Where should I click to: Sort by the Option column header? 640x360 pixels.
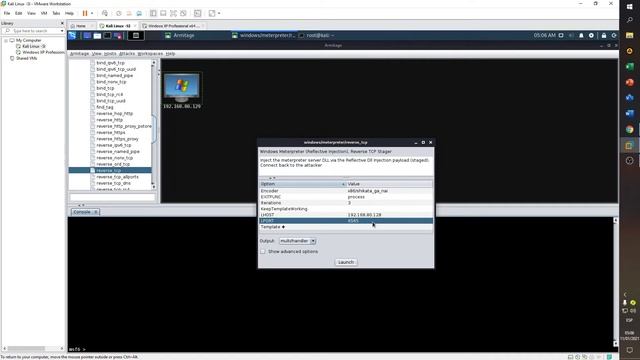pos(302,184)
